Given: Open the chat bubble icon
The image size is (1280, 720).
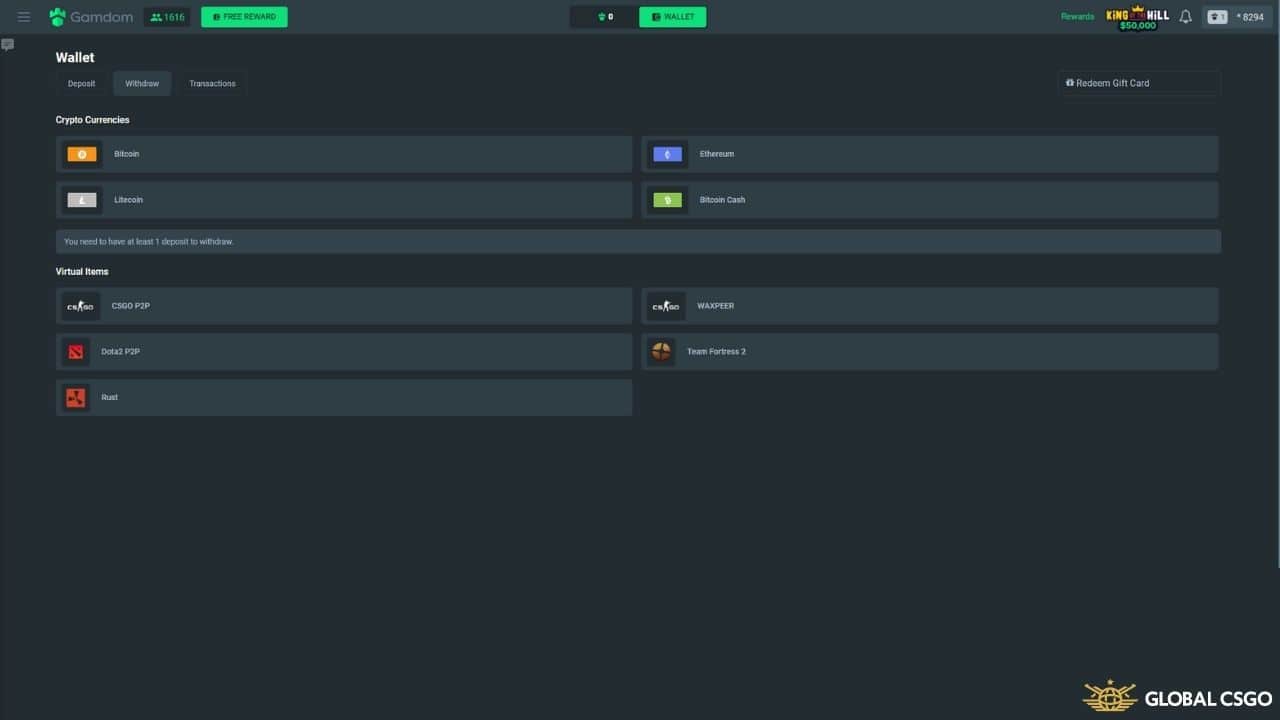Looking at the screenshot, I should point(7,45).
